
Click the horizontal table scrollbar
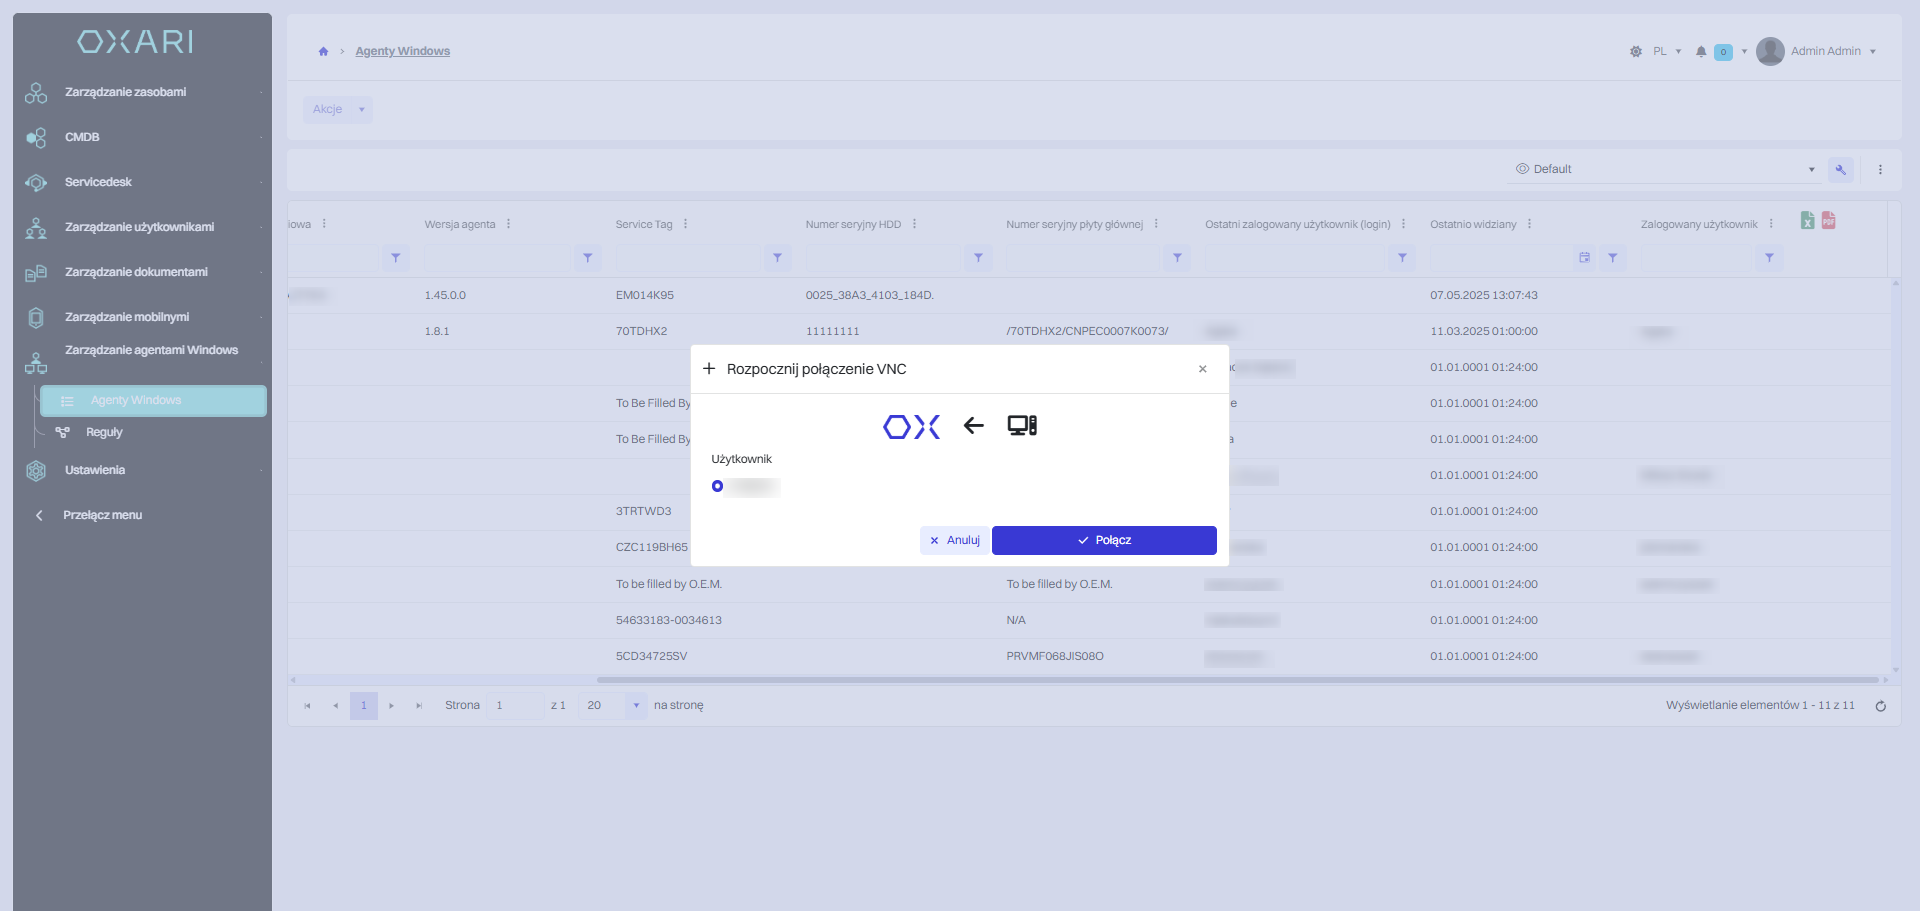point(1238,680)
